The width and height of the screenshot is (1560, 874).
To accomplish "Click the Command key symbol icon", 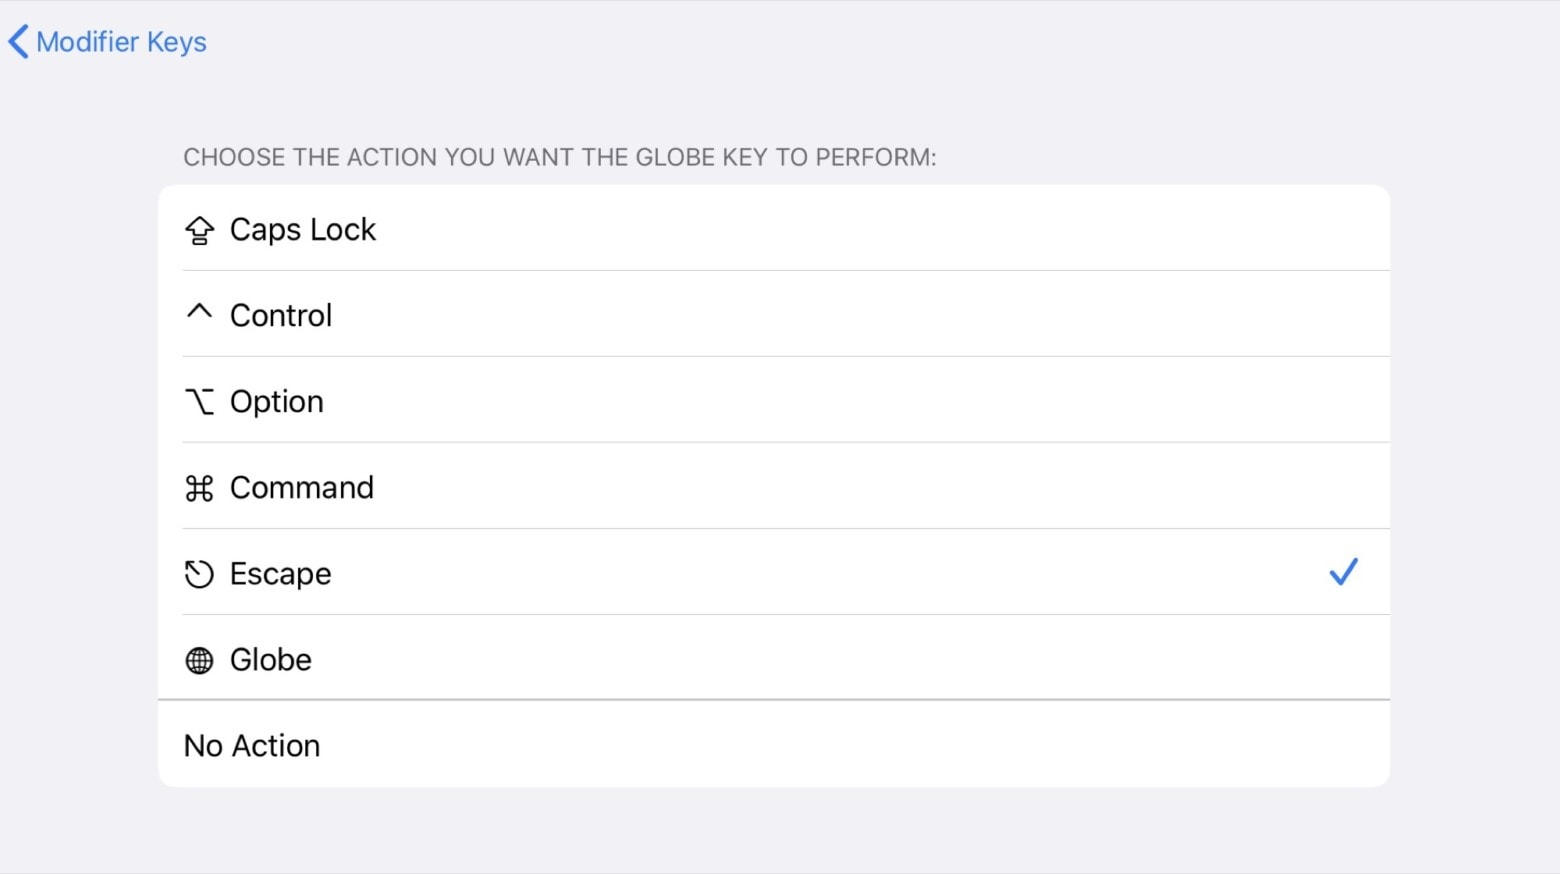I will [199, 487].
